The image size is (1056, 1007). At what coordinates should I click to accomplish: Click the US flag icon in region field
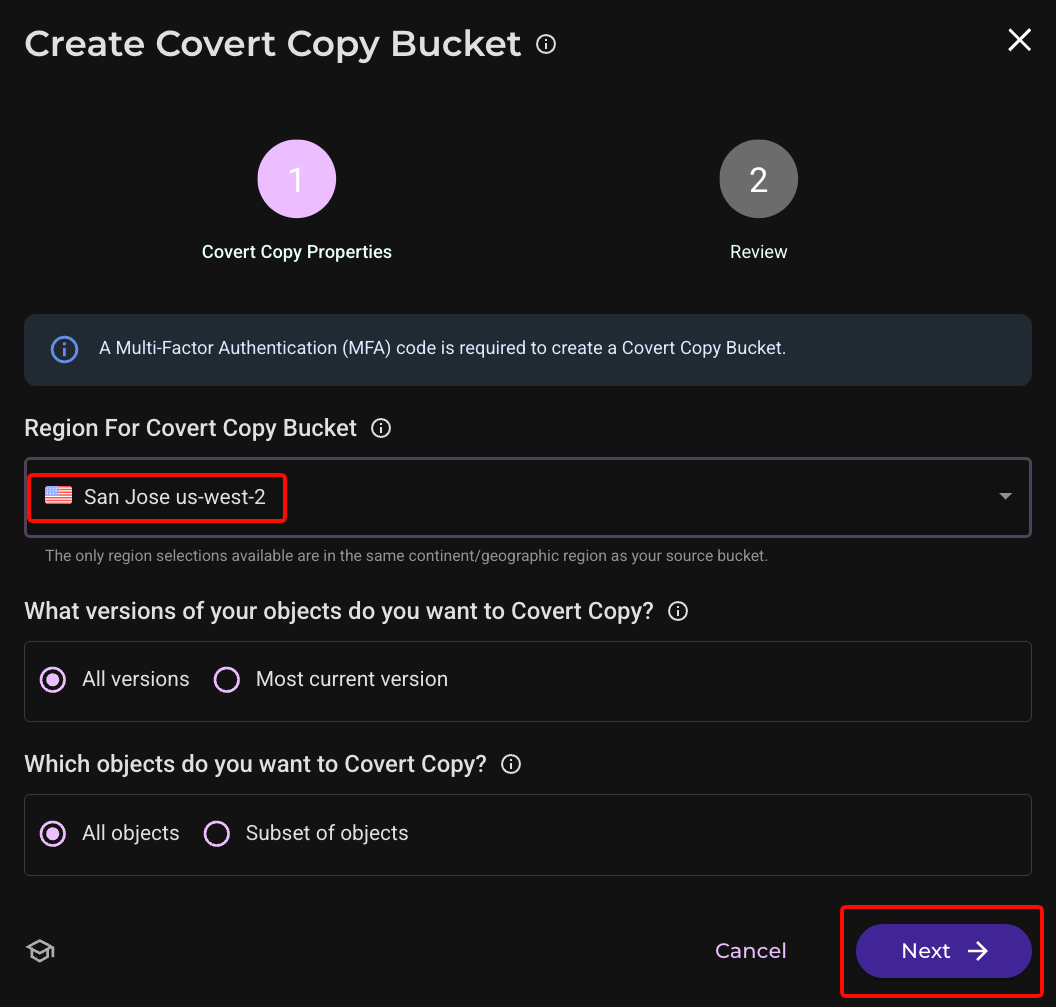59,495
